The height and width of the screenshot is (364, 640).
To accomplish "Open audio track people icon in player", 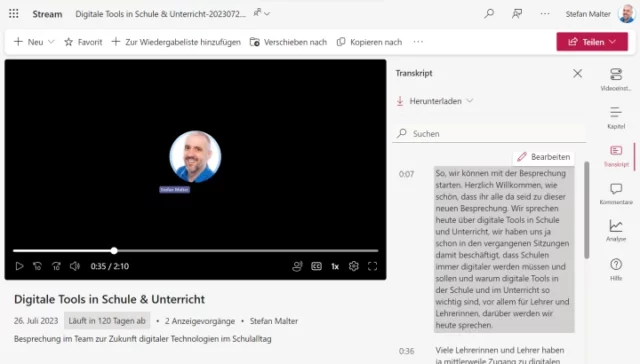I will tap(297, 266).
